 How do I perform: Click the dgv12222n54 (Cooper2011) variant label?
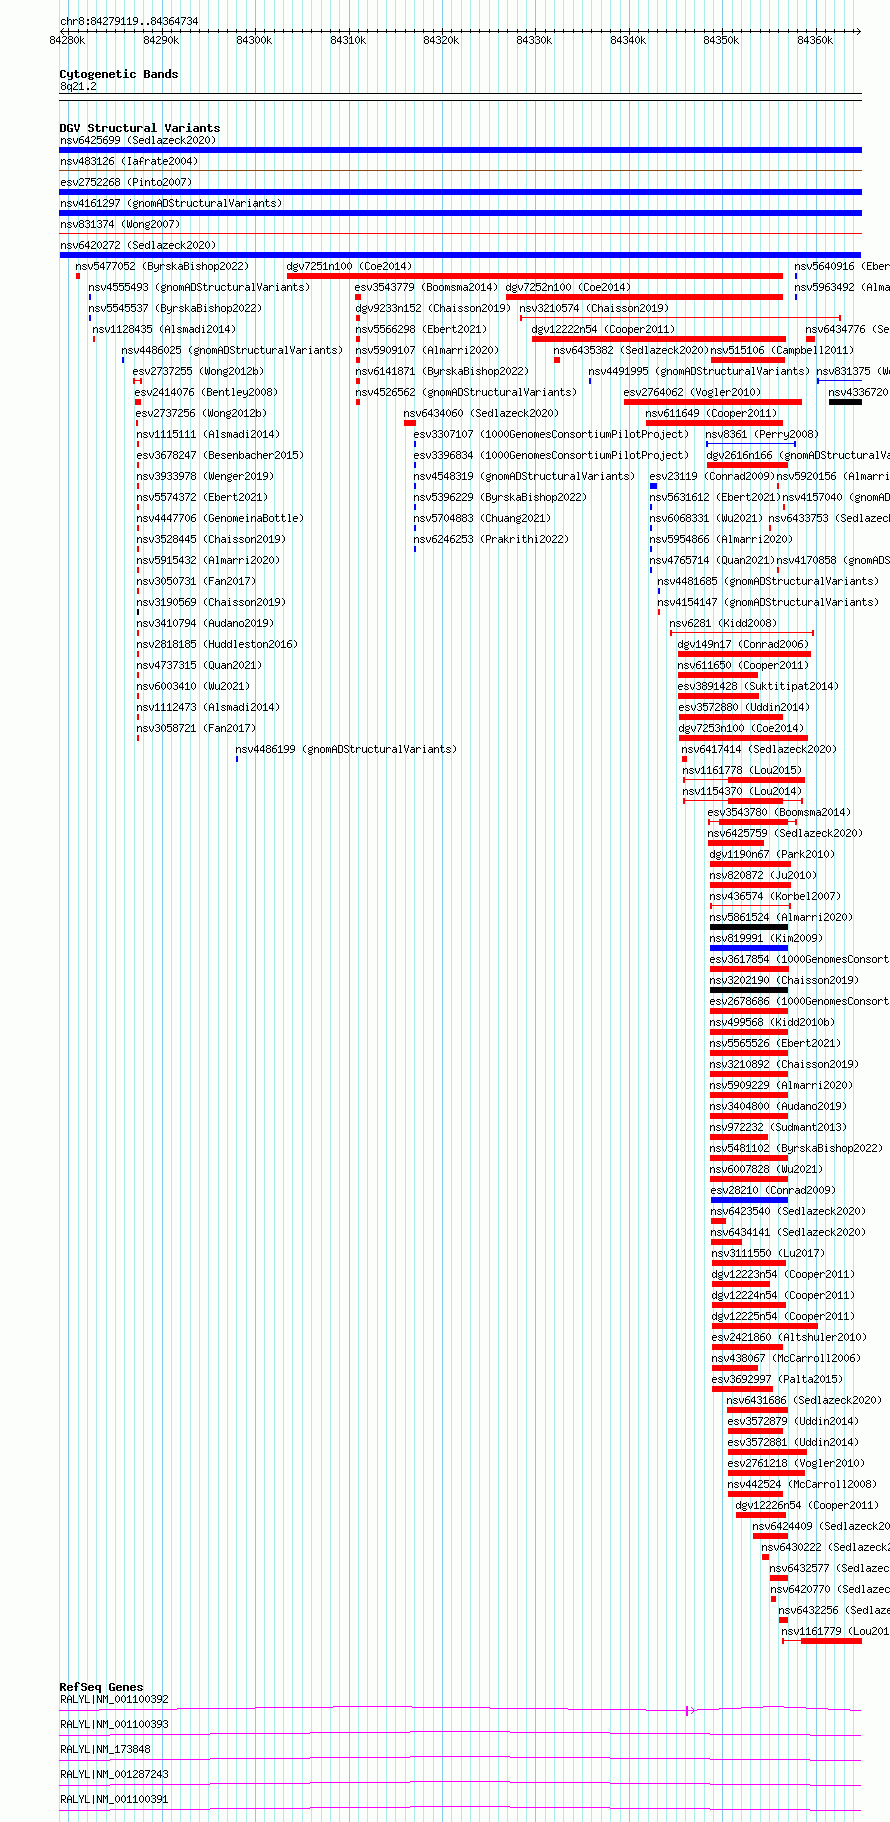603,329
